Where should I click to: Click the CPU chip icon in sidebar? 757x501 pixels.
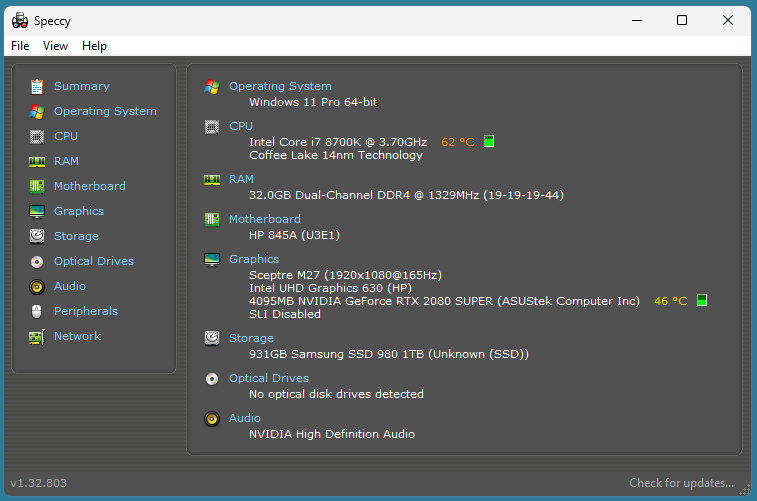pos(37,137)
